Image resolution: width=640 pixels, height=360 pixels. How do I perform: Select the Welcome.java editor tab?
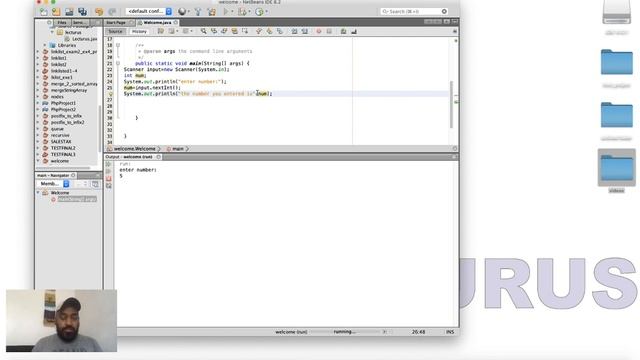pos(157,22)
